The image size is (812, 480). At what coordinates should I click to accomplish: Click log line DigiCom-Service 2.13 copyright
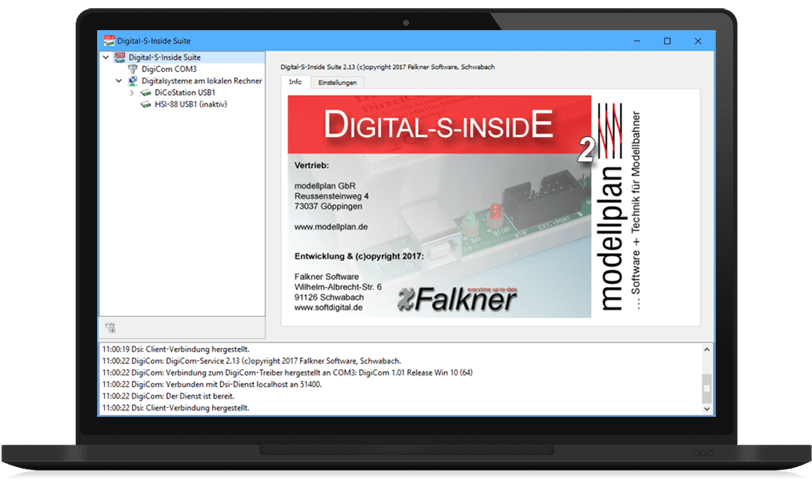click(251, 361)
